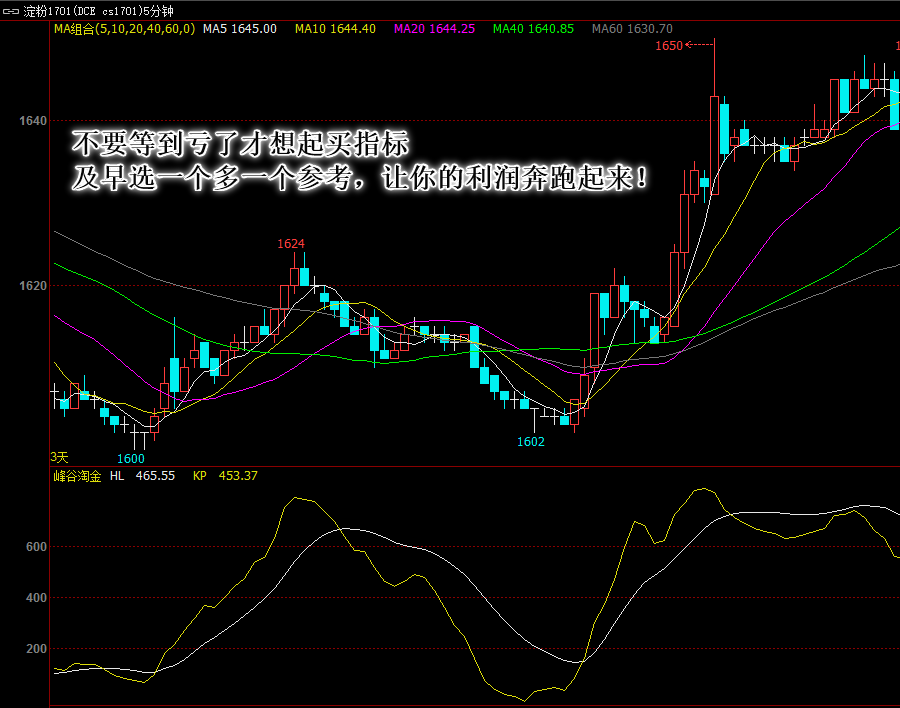Click the 峰谷淘金 indicator name
This screenshot has height=708, width=900.
77,476
